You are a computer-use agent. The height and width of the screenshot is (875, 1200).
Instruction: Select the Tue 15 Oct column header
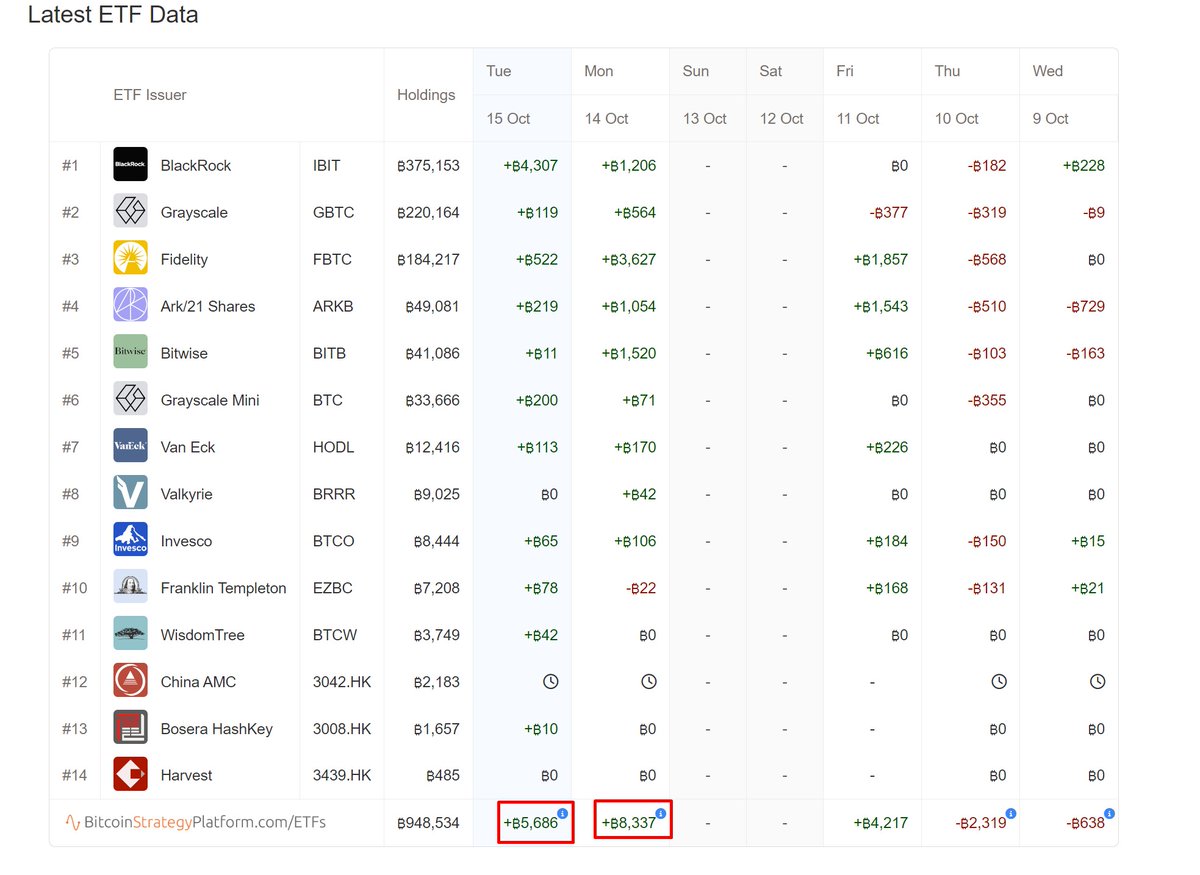[522, 95]
